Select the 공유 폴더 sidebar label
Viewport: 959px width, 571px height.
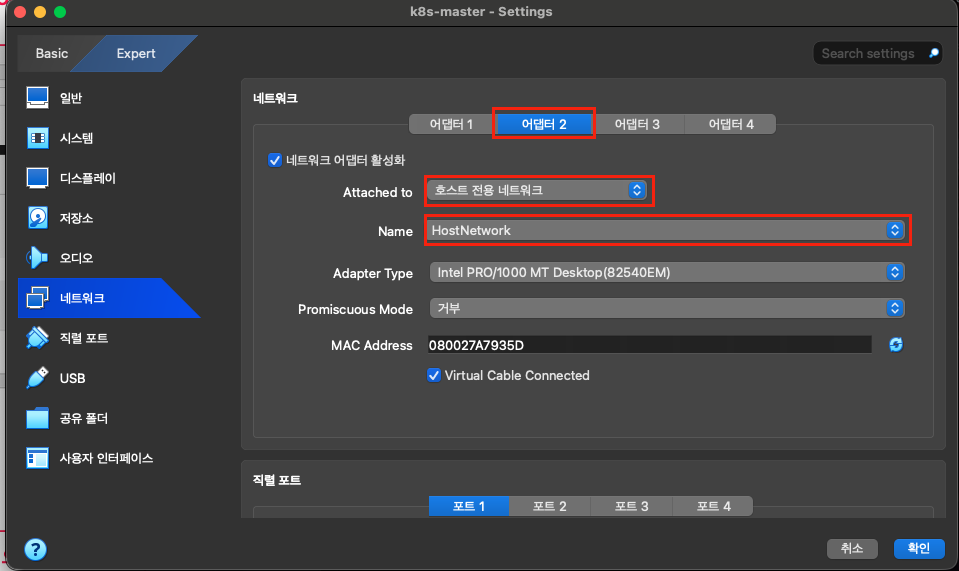(x=84, y=418)
